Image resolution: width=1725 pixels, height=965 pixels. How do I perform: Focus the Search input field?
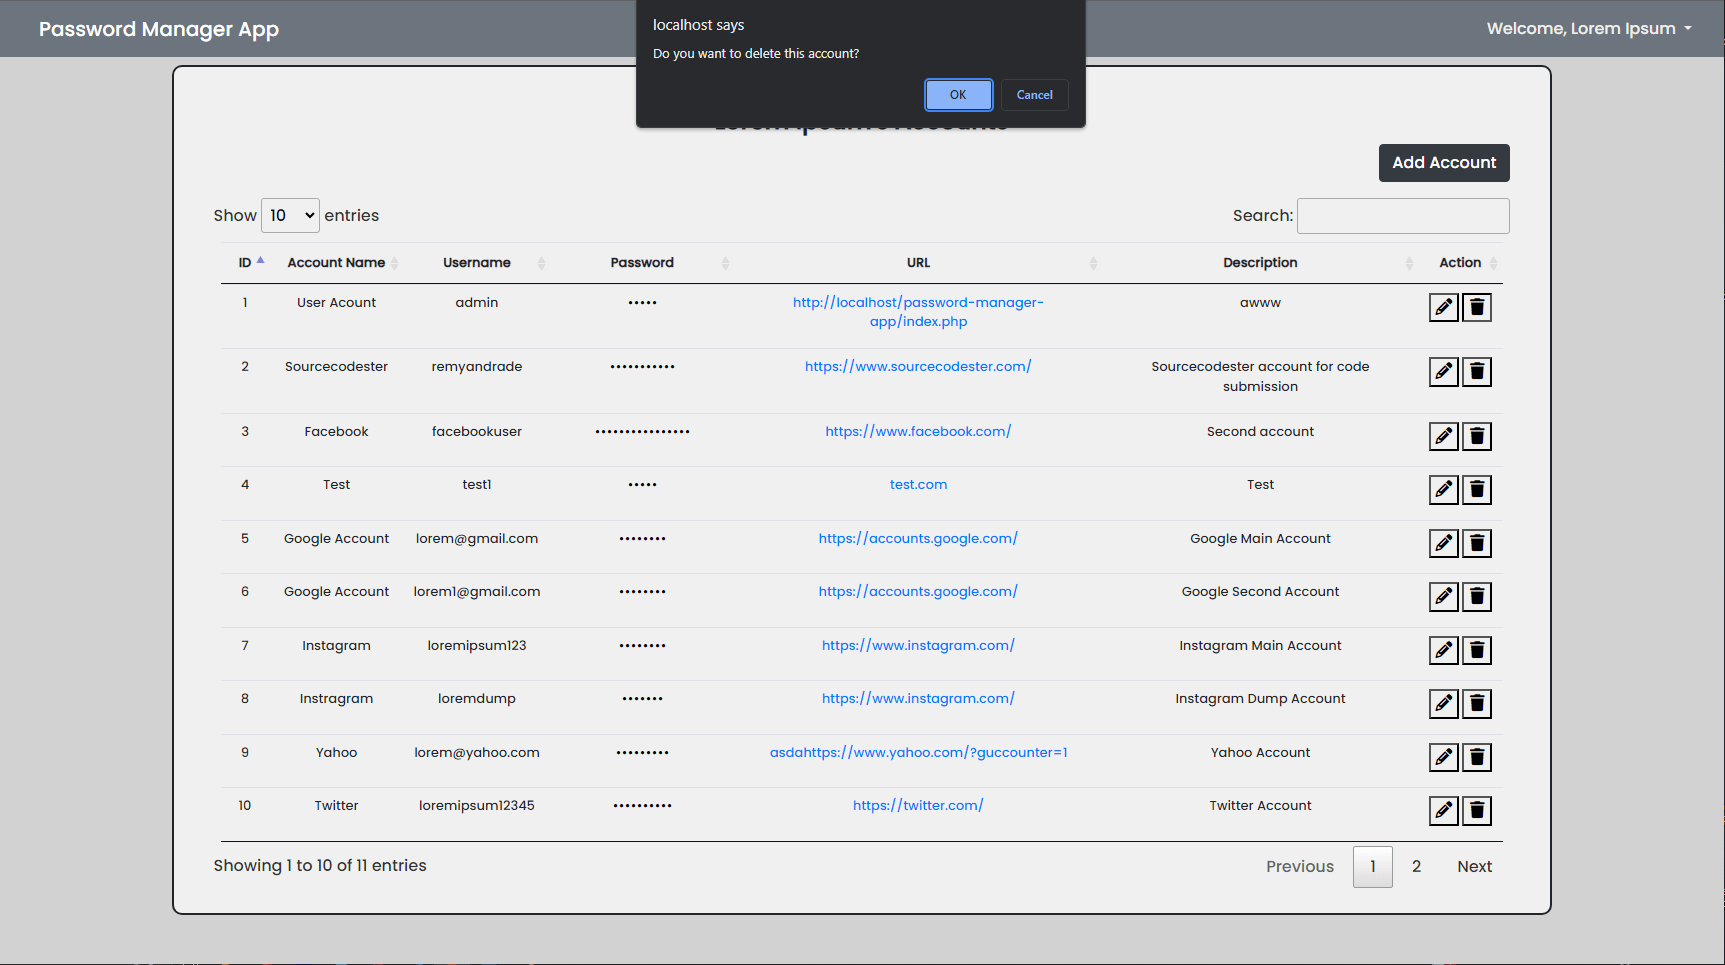tap(1403, 216)
